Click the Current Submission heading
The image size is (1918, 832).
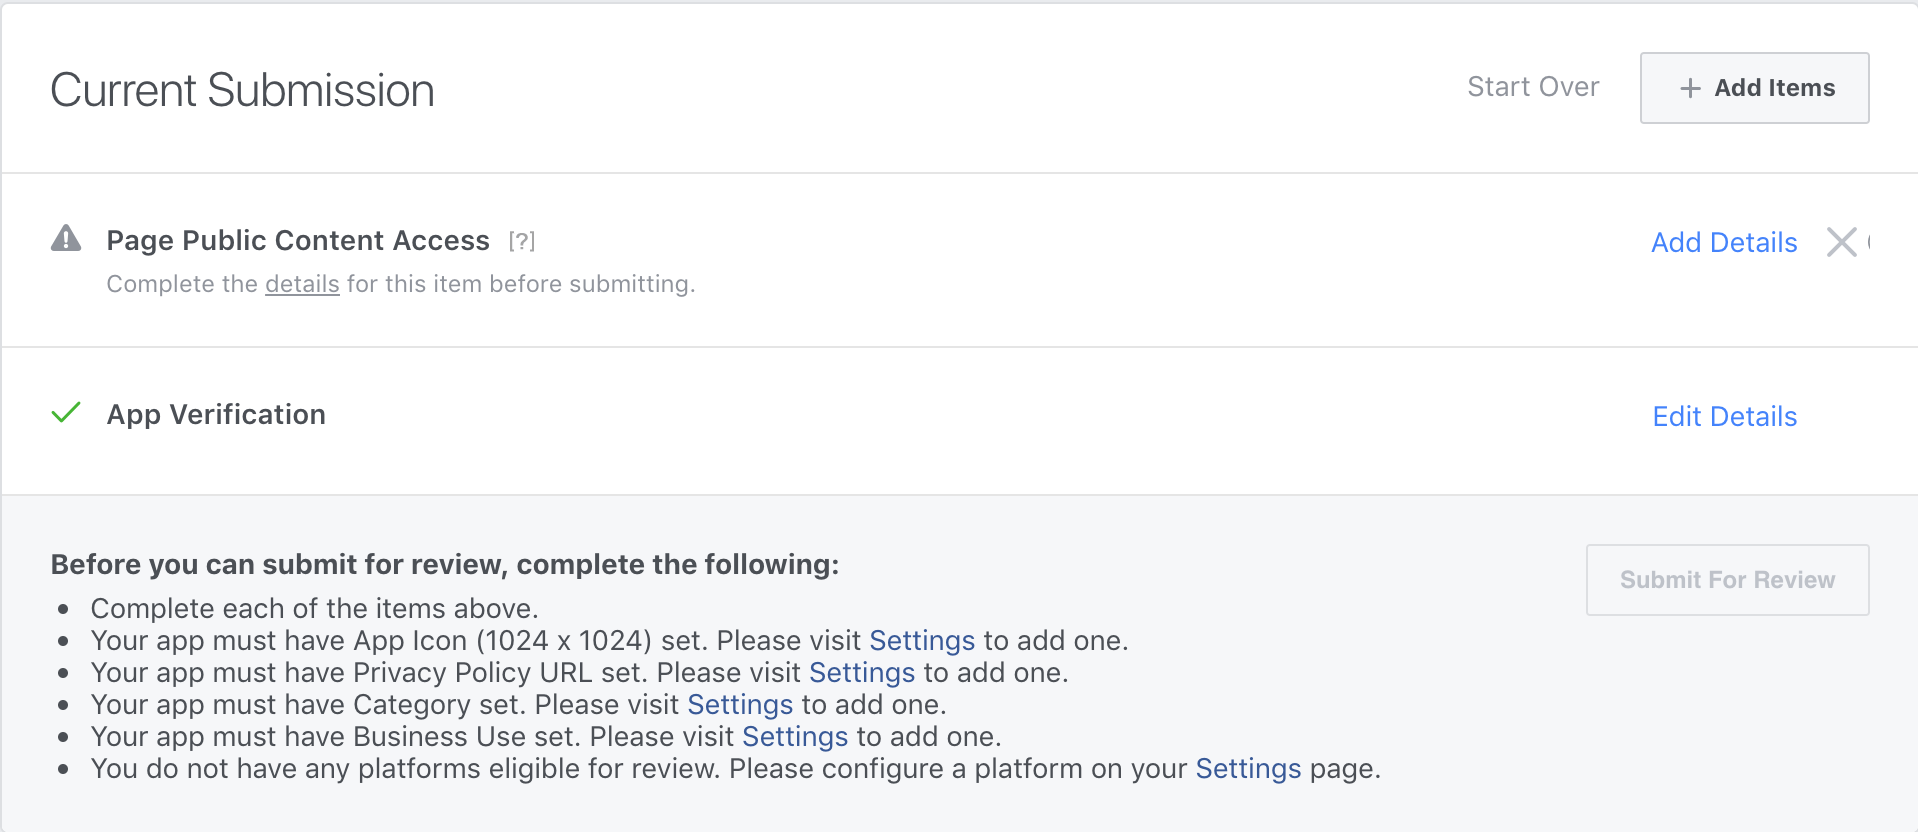click(x=242, y=90)
